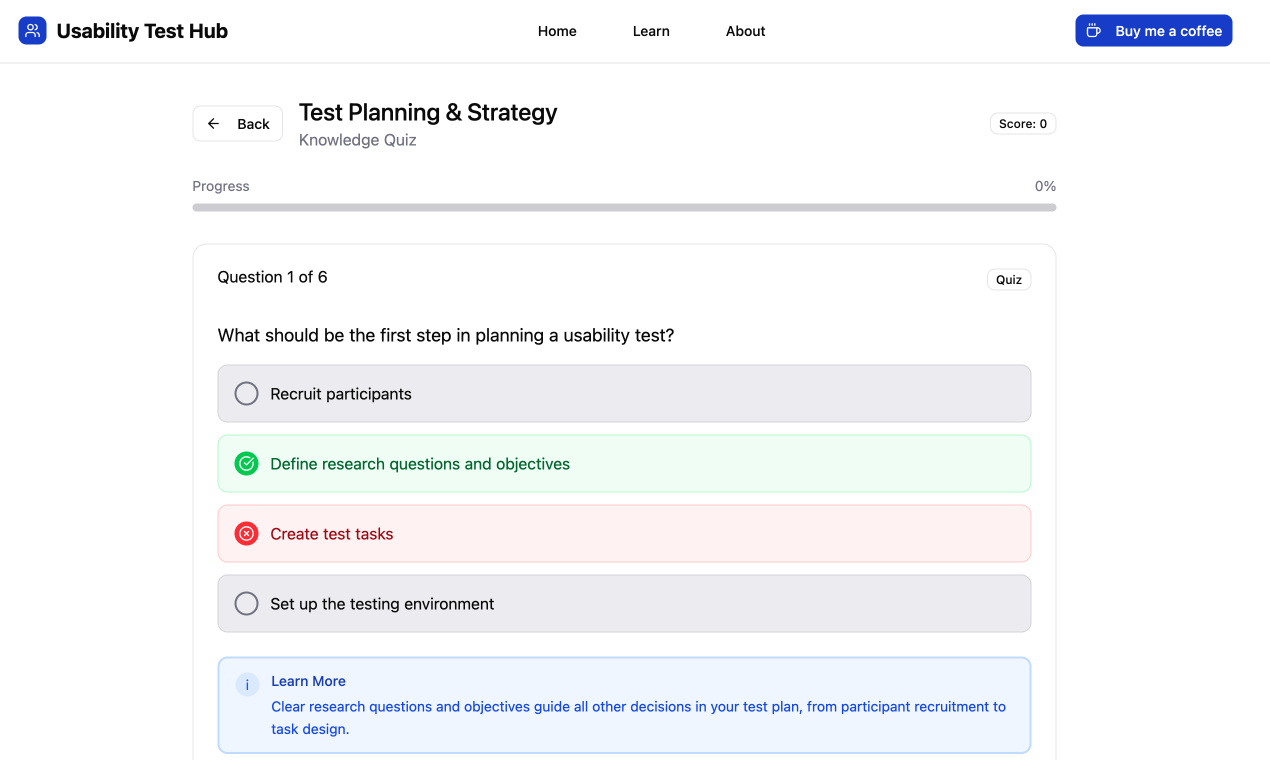Select the Recruit participants radio button
Viewport: 1270px width, 760px height.
tap(246, 394)
